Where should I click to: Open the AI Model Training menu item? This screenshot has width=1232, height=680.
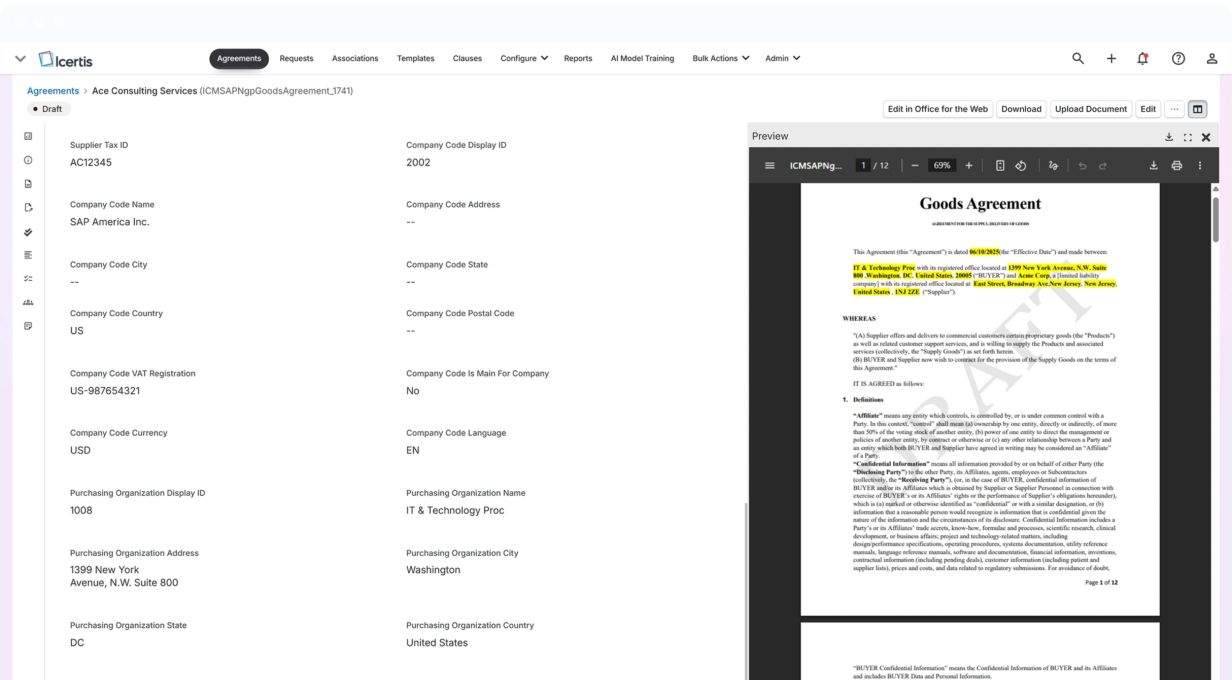pos(642,59)
